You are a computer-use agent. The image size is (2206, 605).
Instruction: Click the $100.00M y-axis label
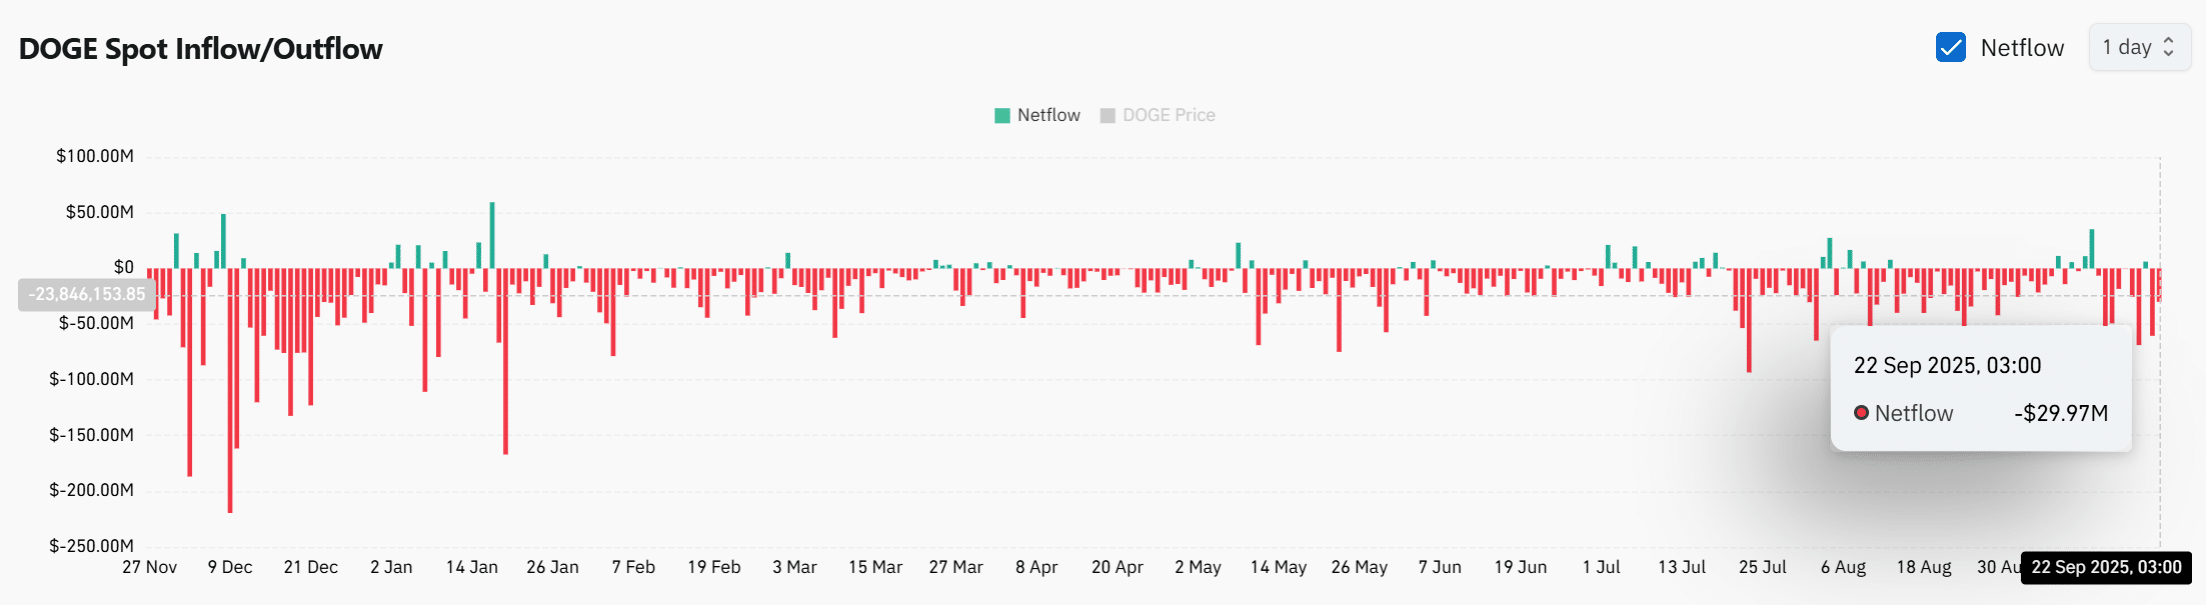pos(95,156)
